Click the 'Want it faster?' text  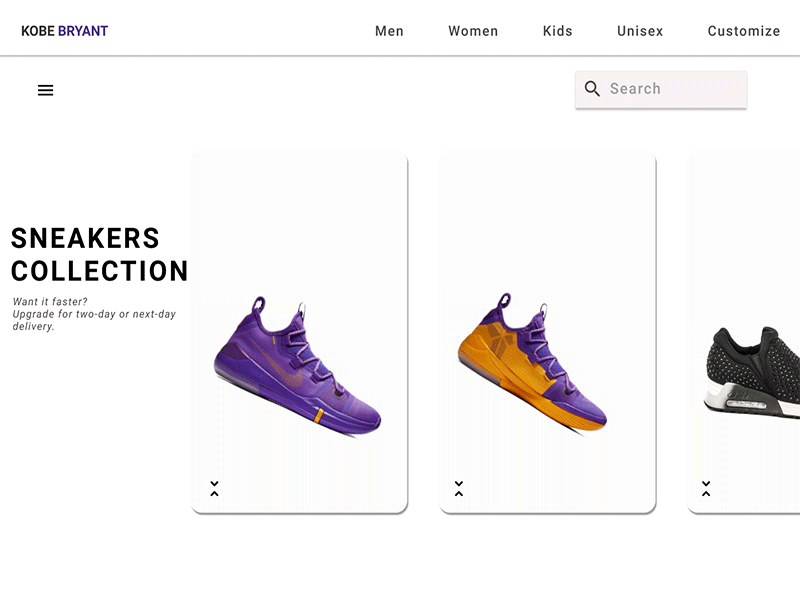50,301
